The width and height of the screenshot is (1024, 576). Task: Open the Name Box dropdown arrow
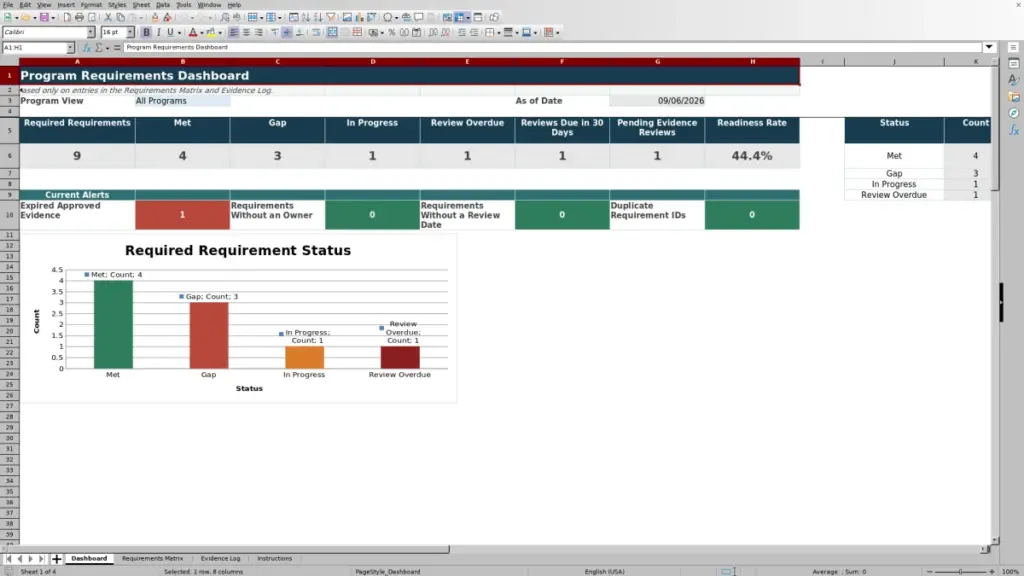(71, 47)
